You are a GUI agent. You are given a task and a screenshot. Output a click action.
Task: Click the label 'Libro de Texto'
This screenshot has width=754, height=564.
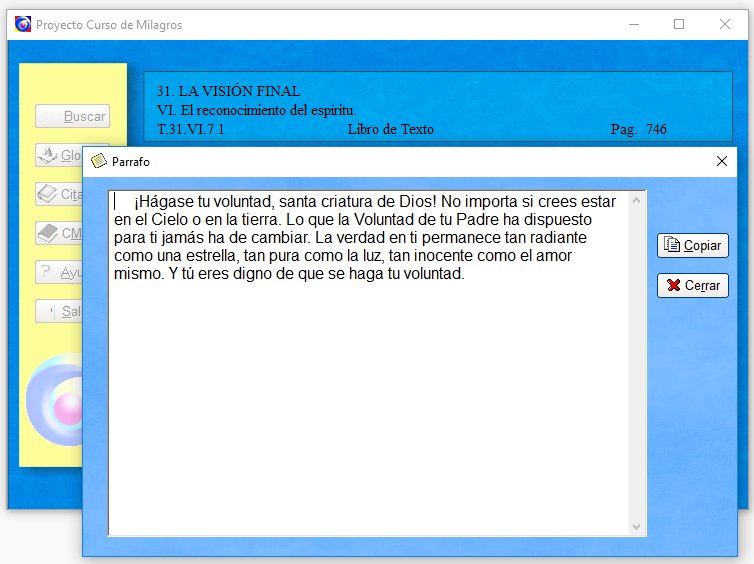coord(390,129)
